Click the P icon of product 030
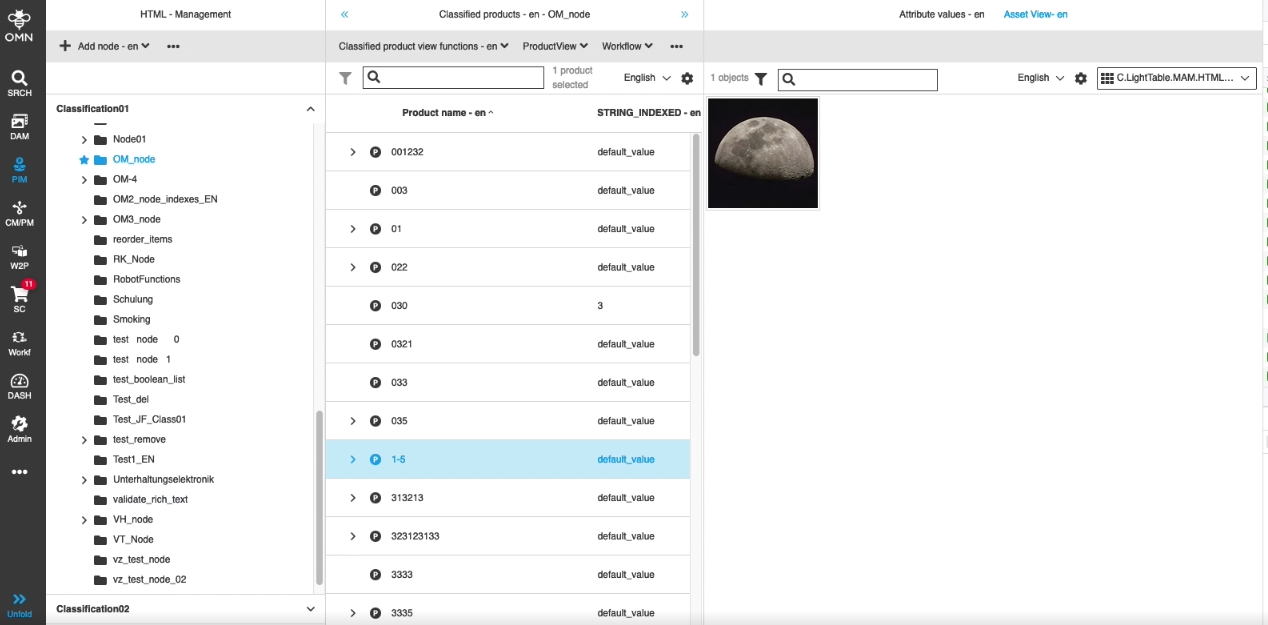The height and width of the screenshot is (625, 1268). pos(376,306)
